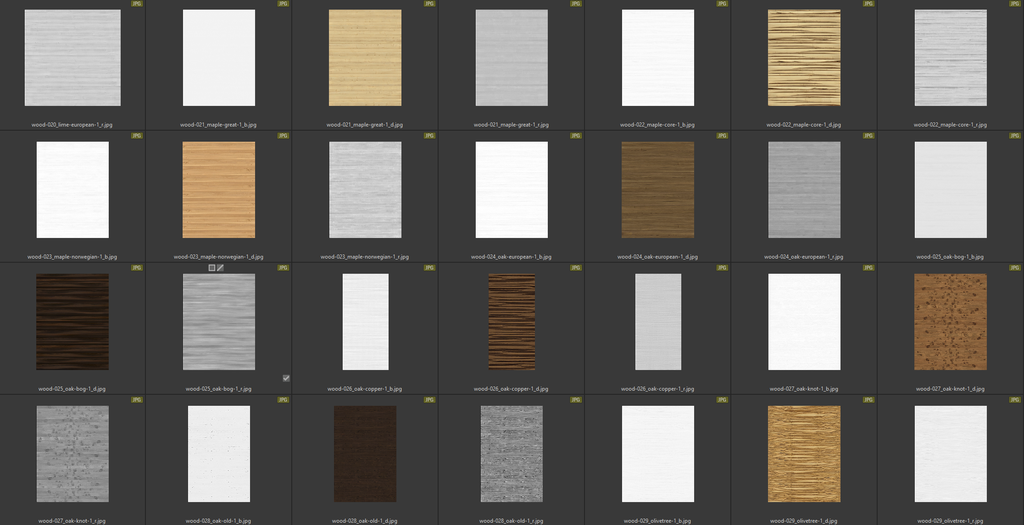The width and height of the screenshot is (1024, 525).
Task: Select the wood-028_oak-old-1_r thumbnail
Action: (511, 454)
